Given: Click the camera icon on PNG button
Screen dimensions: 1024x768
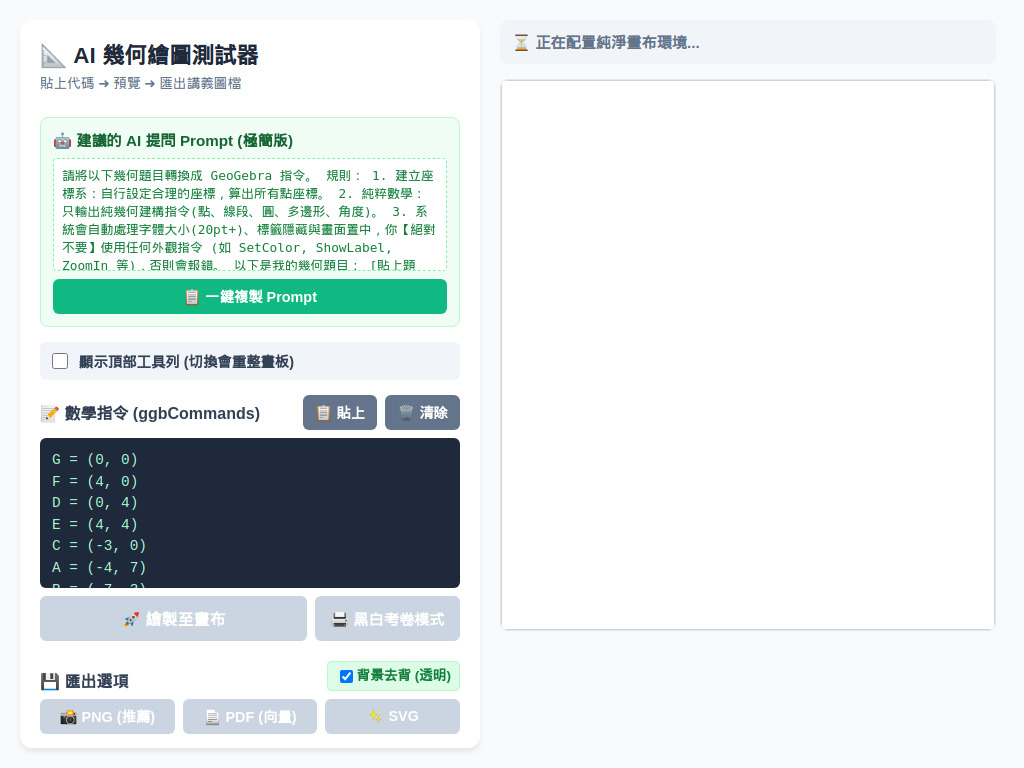Looking at the screenshot, I should pos(68,717).
